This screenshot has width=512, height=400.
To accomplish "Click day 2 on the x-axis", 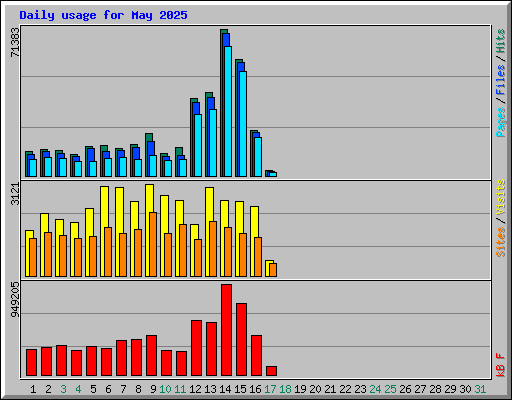I will tap(48, 389).
